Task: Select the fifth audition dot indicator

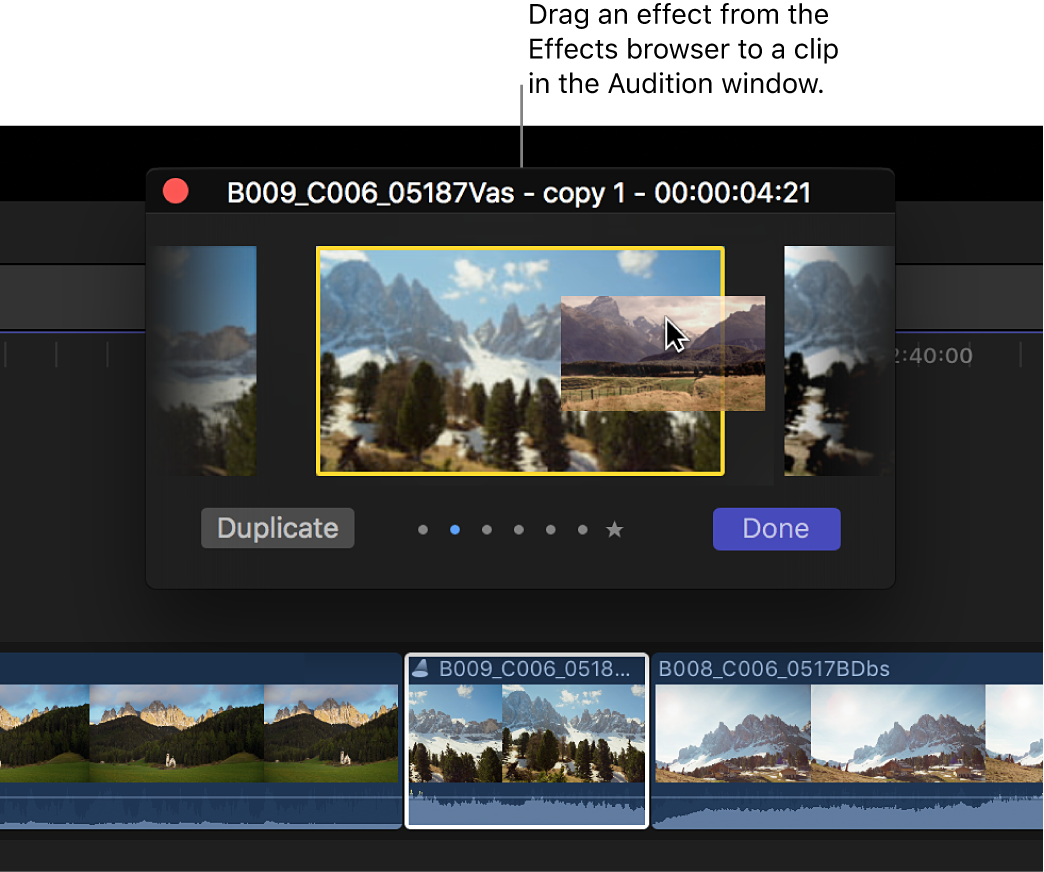Action: (x=551, y=530)
